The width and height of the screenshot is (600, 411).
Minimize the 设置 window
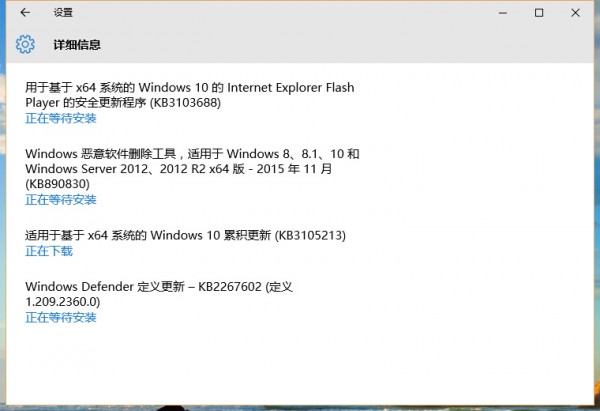coord(503,13)
